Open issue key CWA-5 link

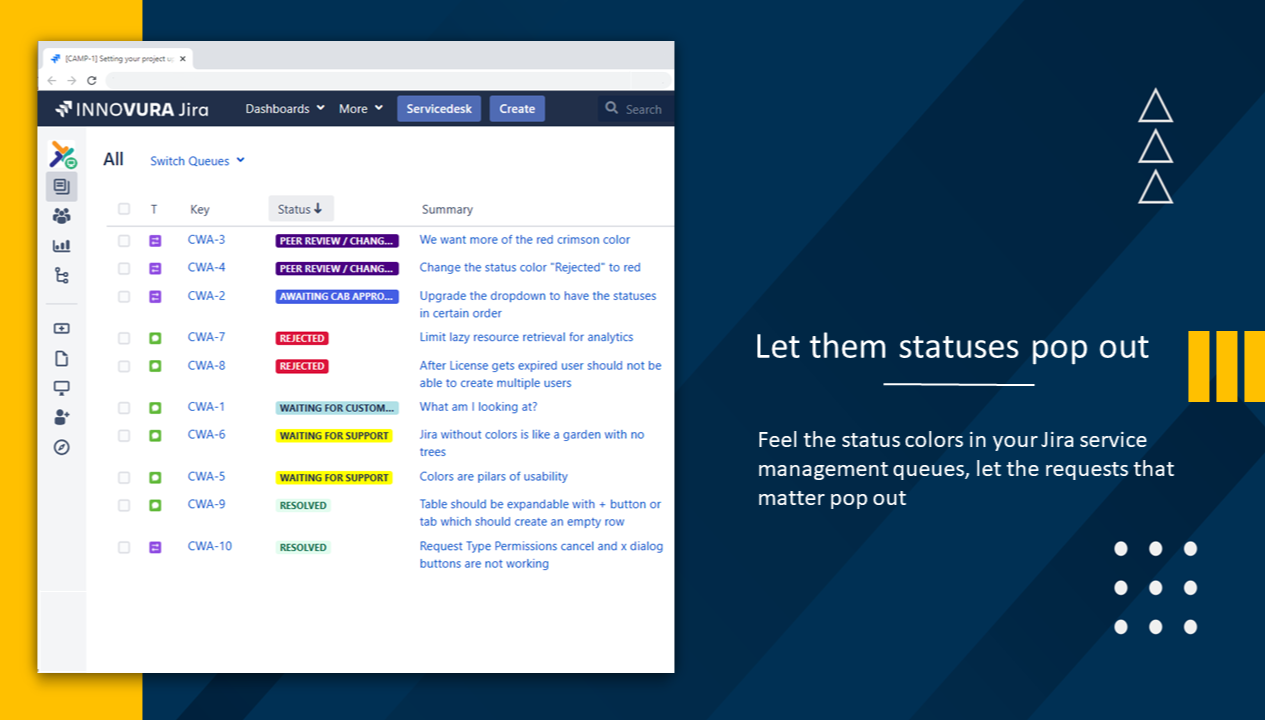[206, 476]
